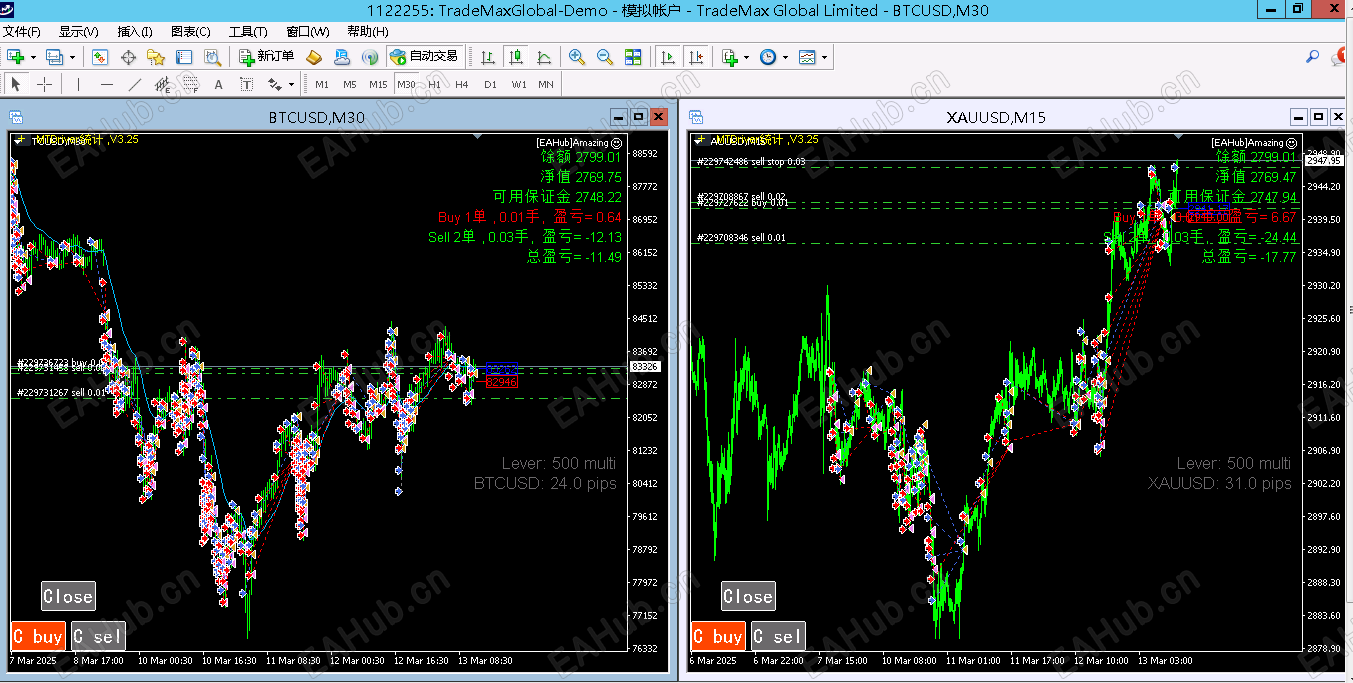Click Close button on XAUUSD chart
The image size is (1353, 683).
(748, 596)
